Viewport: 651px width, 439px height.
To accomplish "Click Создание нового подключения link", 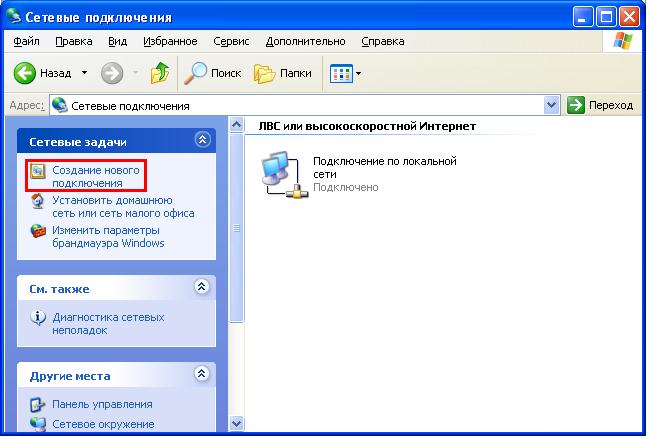I will point(95,177).
